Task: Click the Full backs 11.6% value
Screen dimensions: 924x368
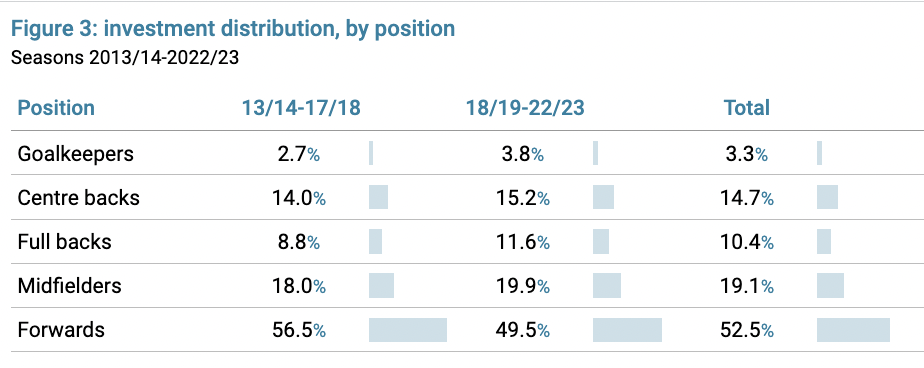Action: click(x=523, y=242)
